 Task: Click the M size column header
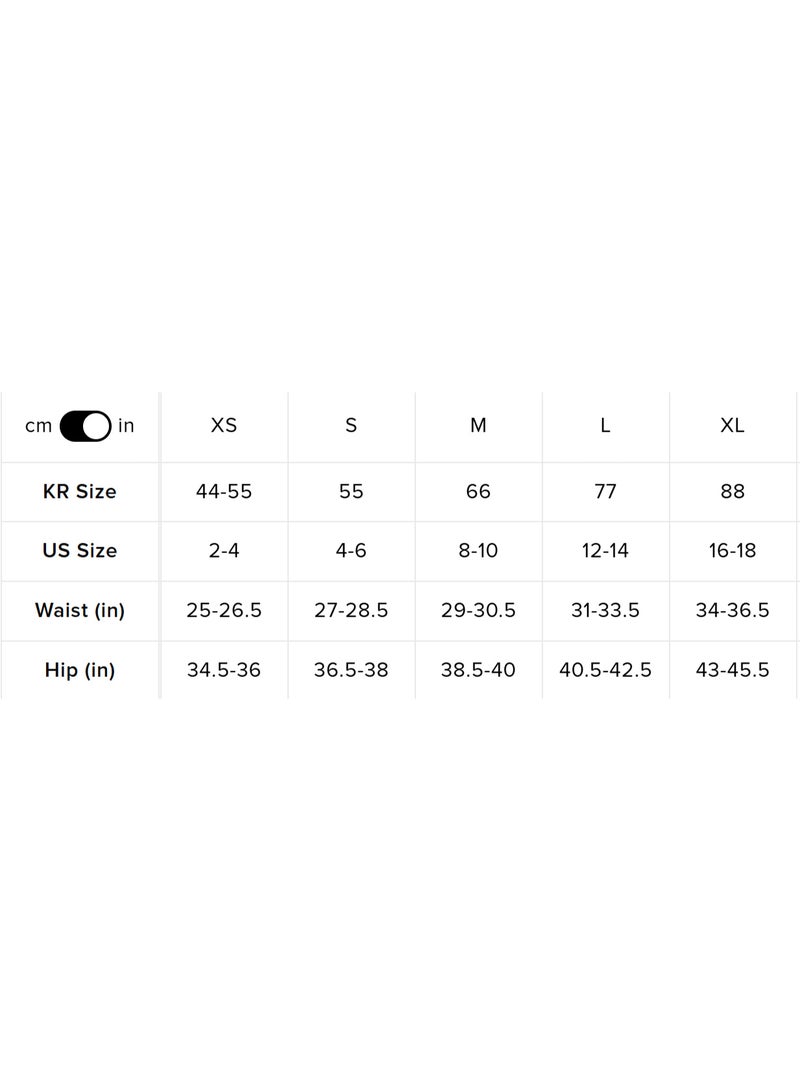pos(478,425)
